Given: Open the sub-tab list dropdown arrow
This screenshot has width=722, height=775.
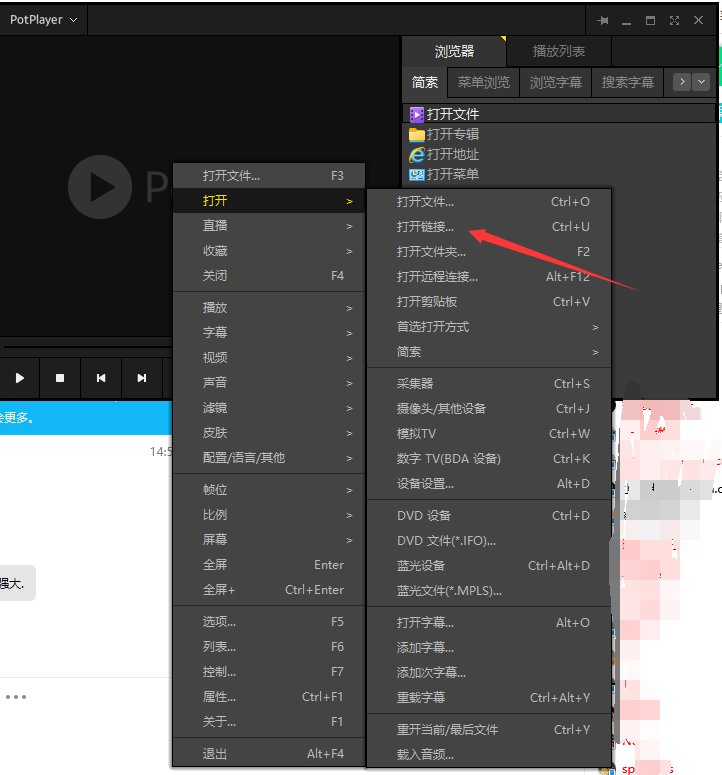Looking at the screenshot, I should (x=701, y=82).
